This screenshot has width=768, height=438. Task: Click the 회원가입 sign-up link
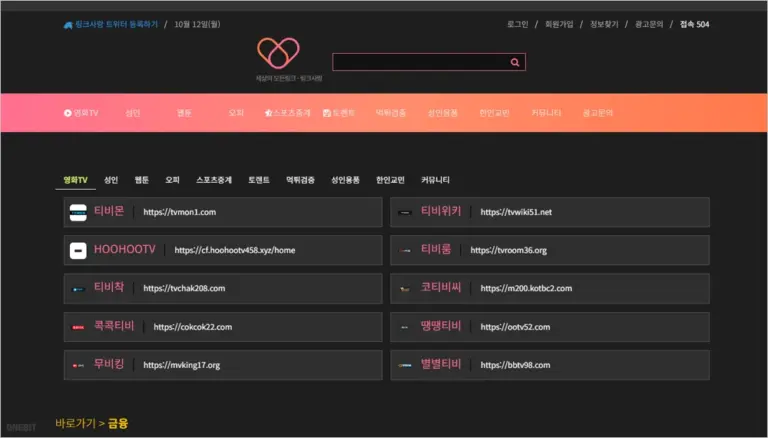coord(559,24)
